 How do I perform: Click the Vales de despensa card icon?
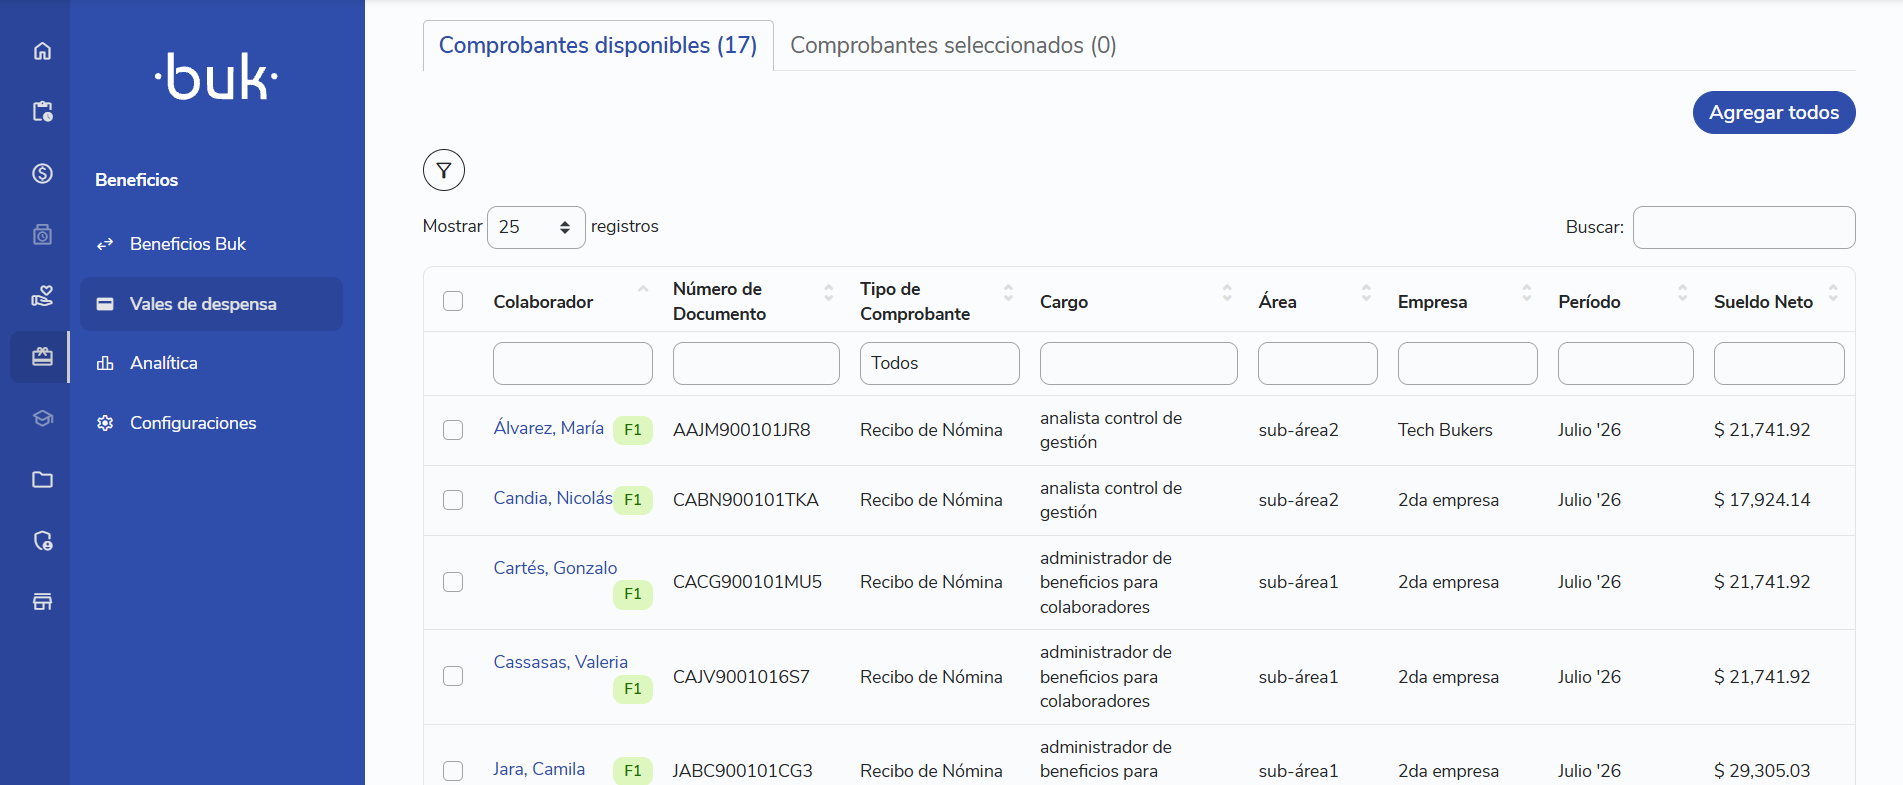pos(105,304)
